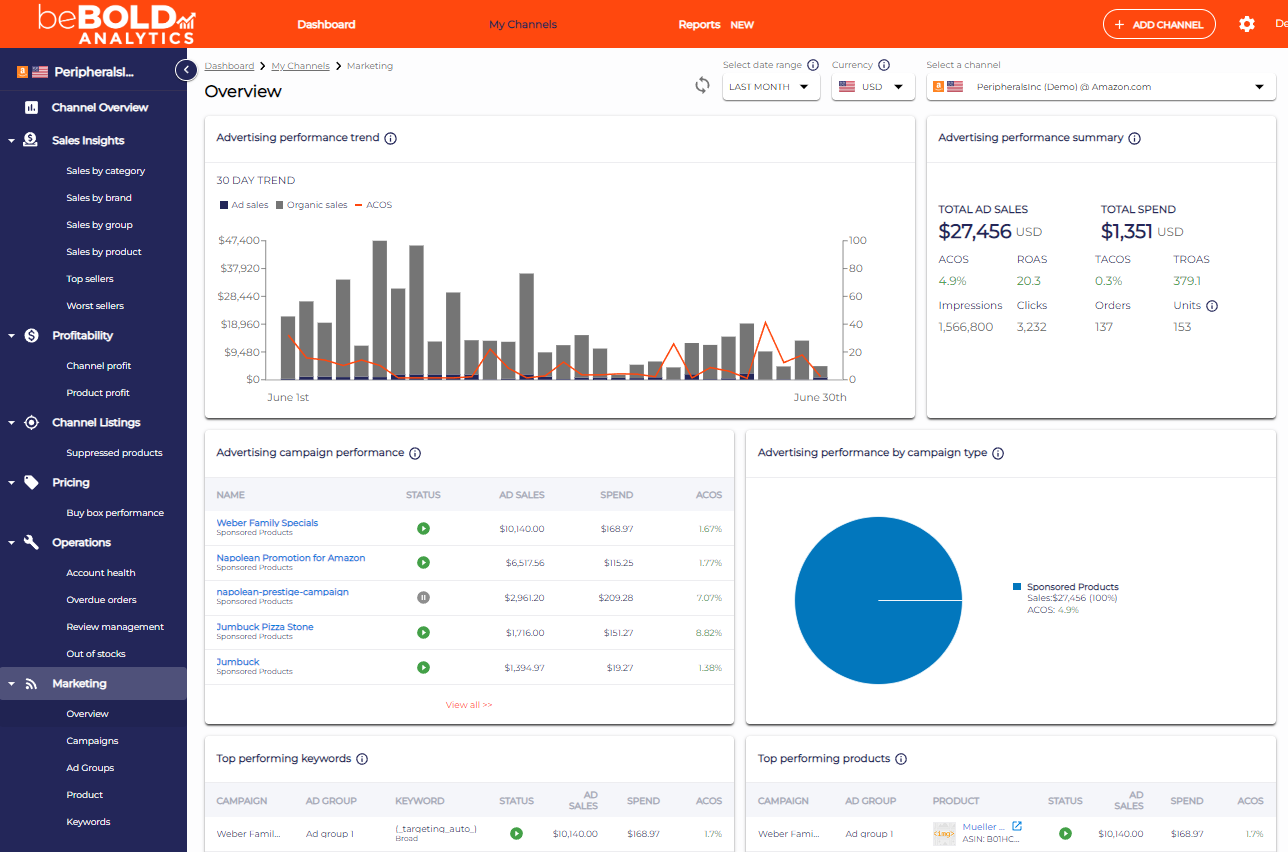
Task: Show info for Top performing keywords
Action: [x=362, y=759]
